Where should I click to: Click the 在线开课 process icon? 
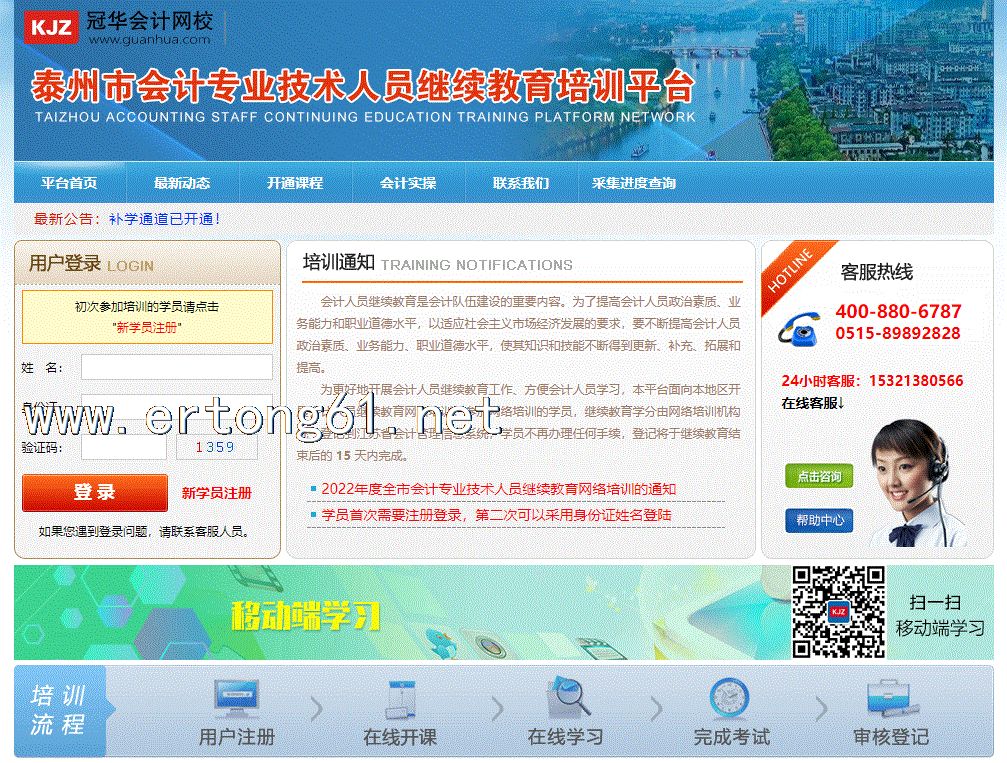coord(400,700)
